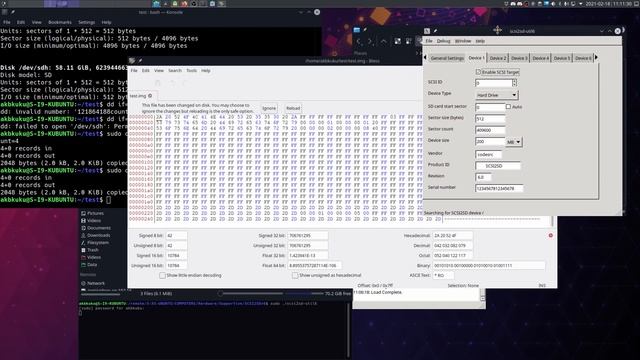
Task: Click the Serial number input field
Action: point(499,188)
